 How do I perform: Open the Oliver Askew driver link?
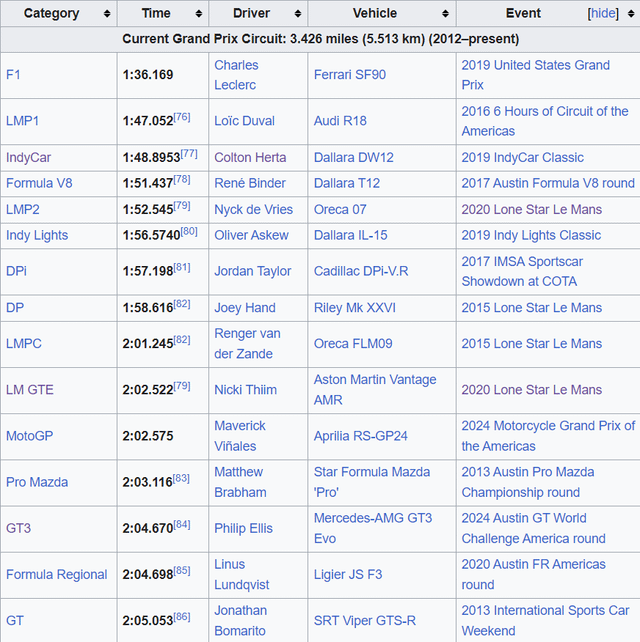[251, 235]
